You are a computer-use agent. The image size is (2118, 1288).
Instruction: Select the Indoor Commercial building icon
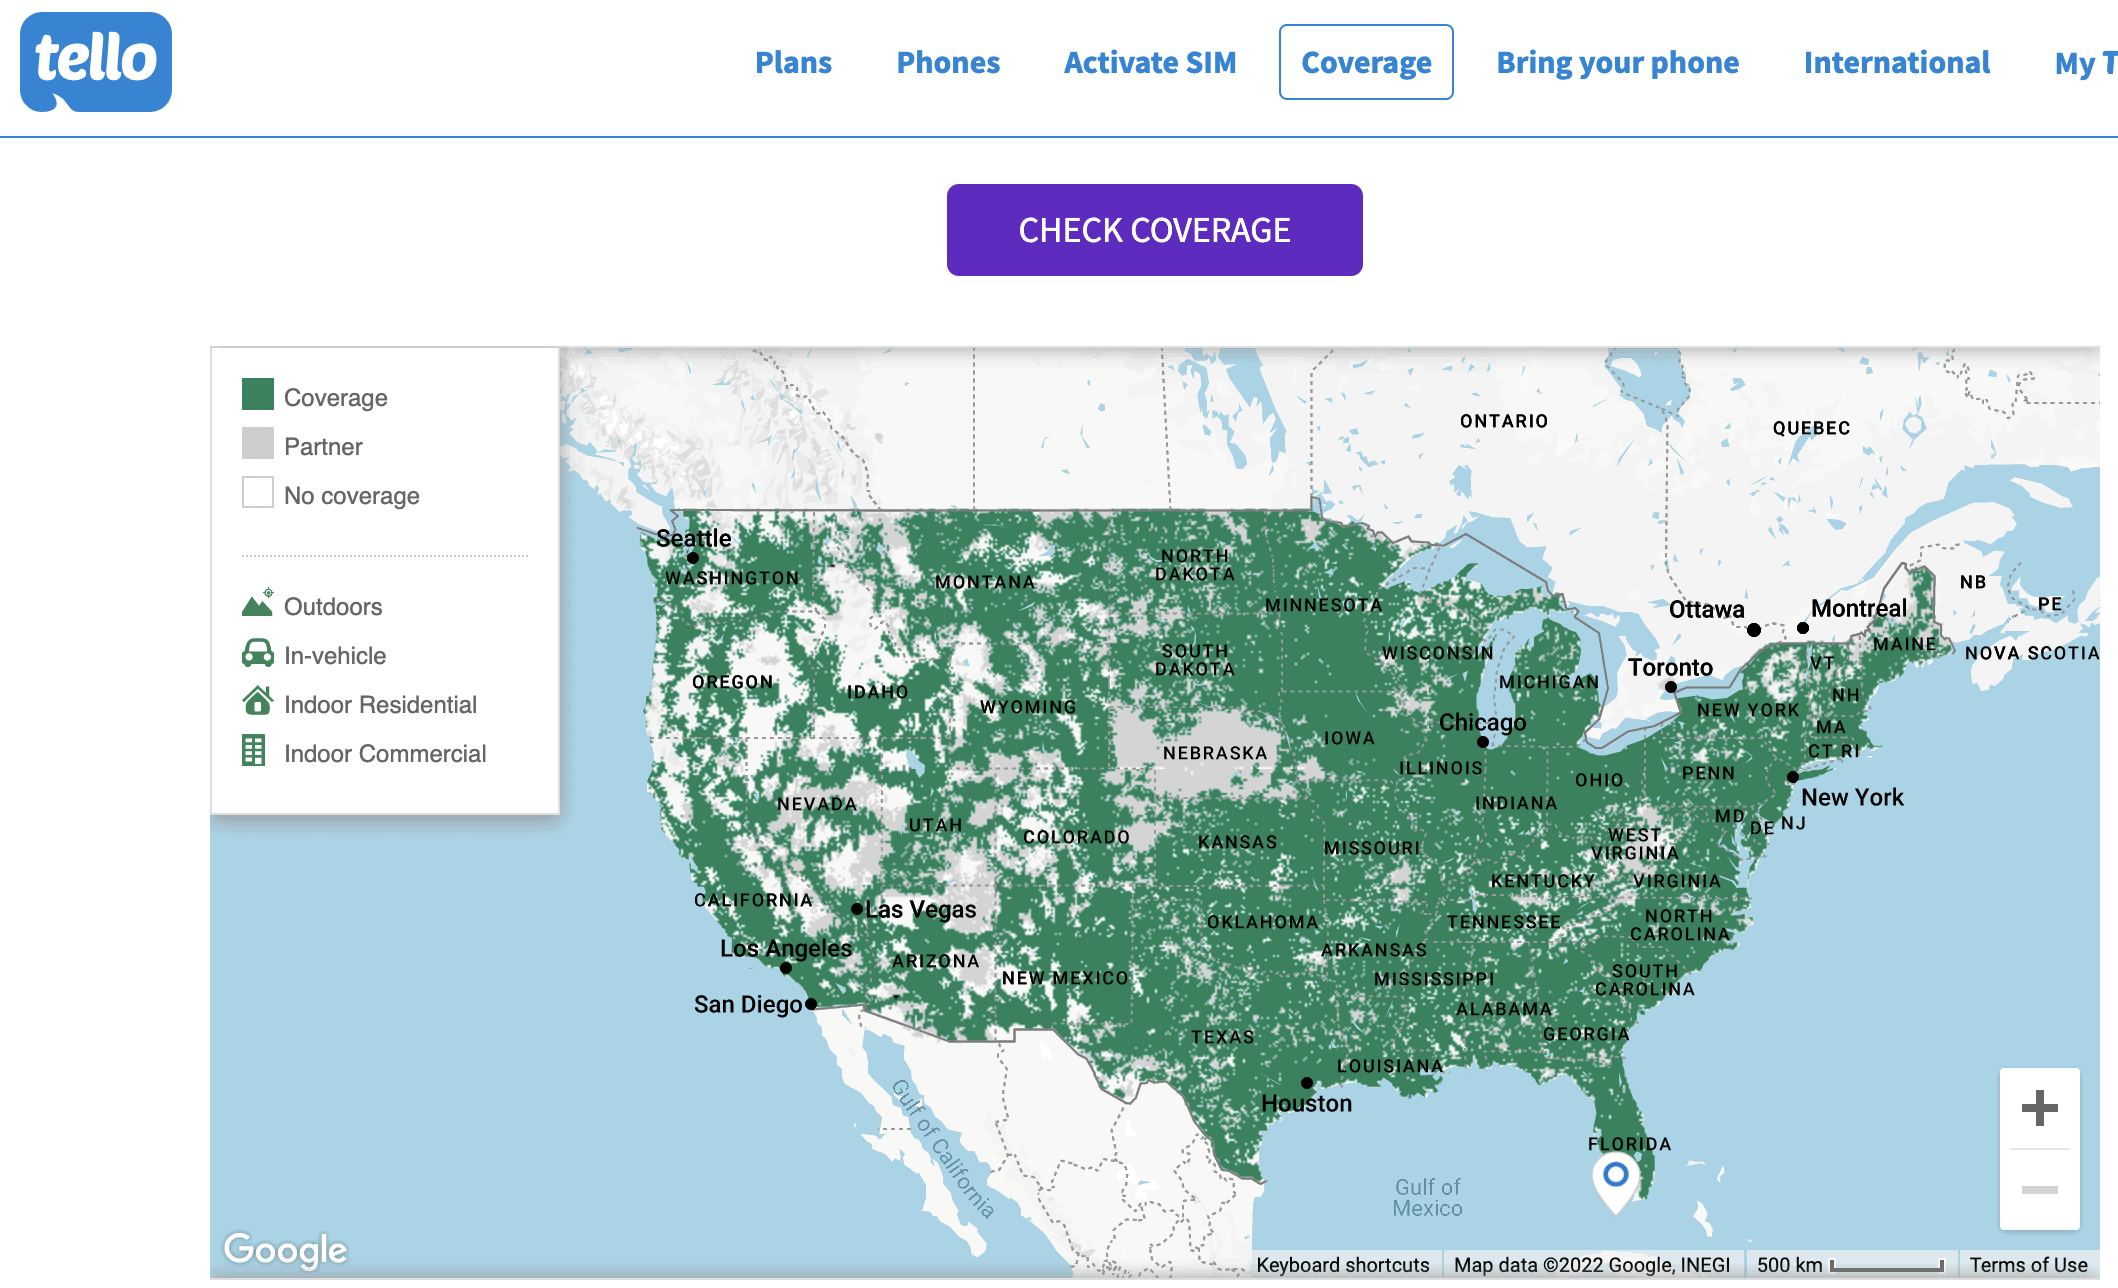257,752
